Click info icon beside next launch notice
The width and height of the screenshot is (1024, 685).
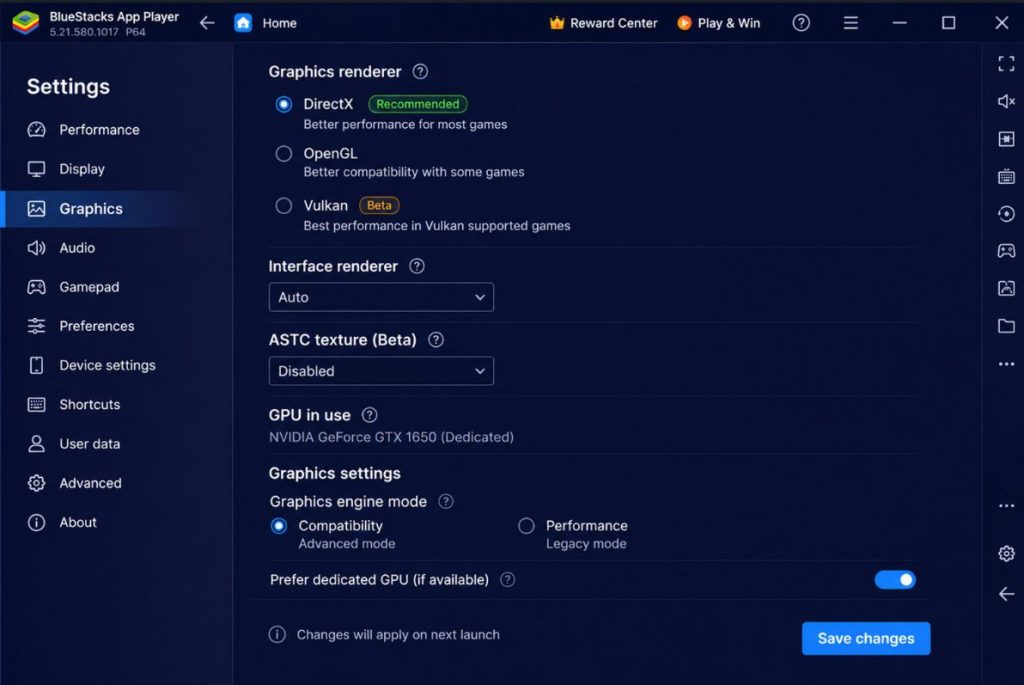click(277, 635)
